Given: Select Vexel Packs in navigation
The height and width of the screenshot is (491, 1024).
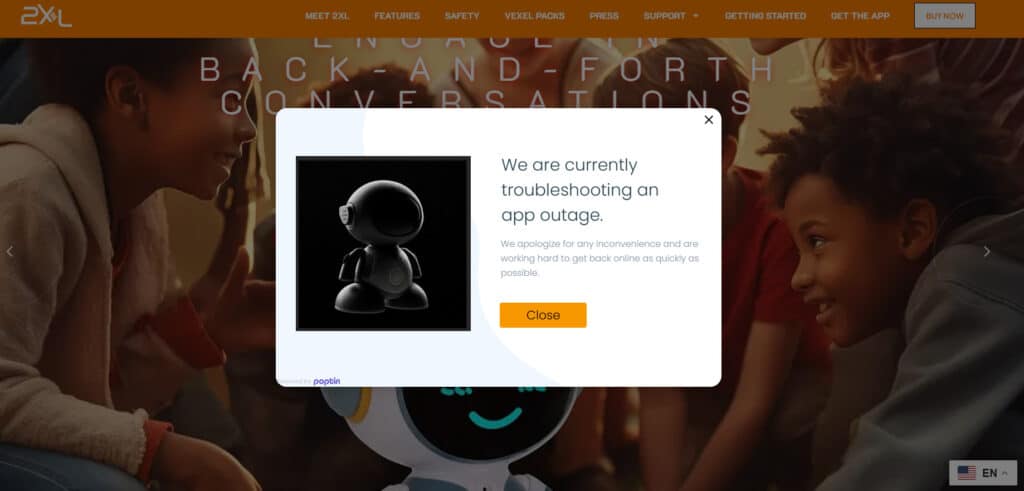Looking at the screenshot, I should click(x=534, y=16).
